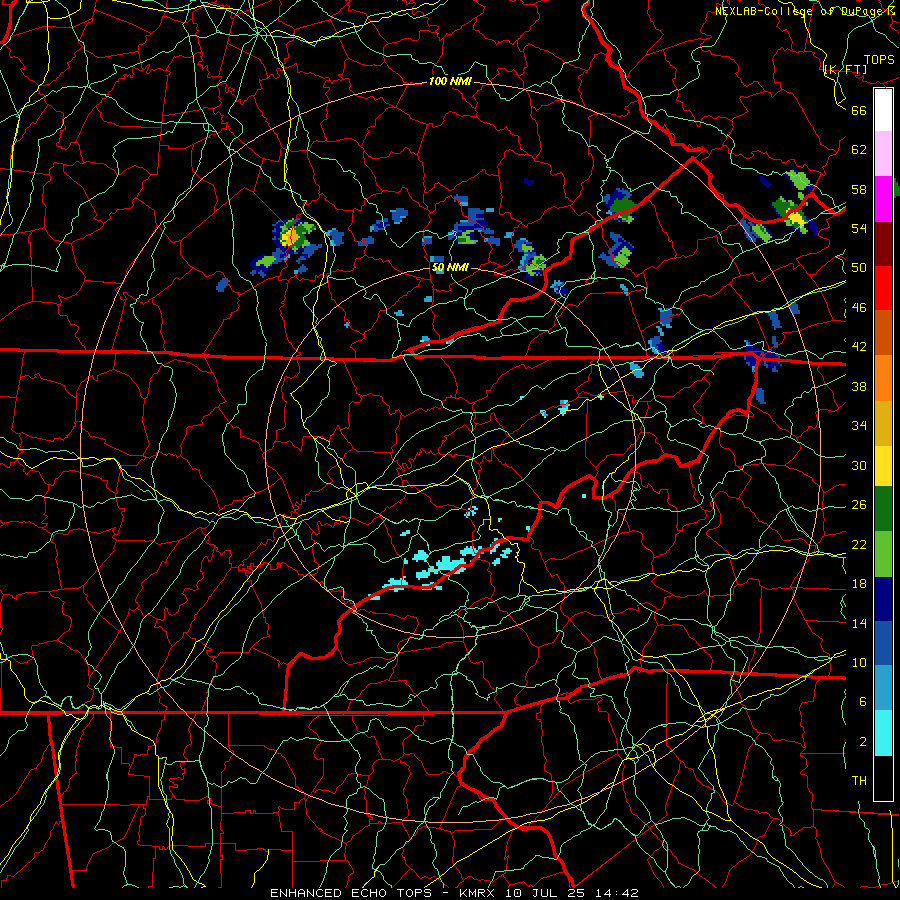Click the '18' legend value

[859, 584]
